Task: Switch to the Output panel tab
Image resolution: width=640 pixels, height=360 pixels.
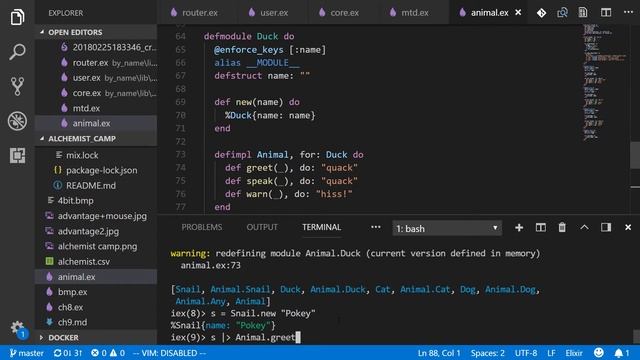Action: [262, 227]
